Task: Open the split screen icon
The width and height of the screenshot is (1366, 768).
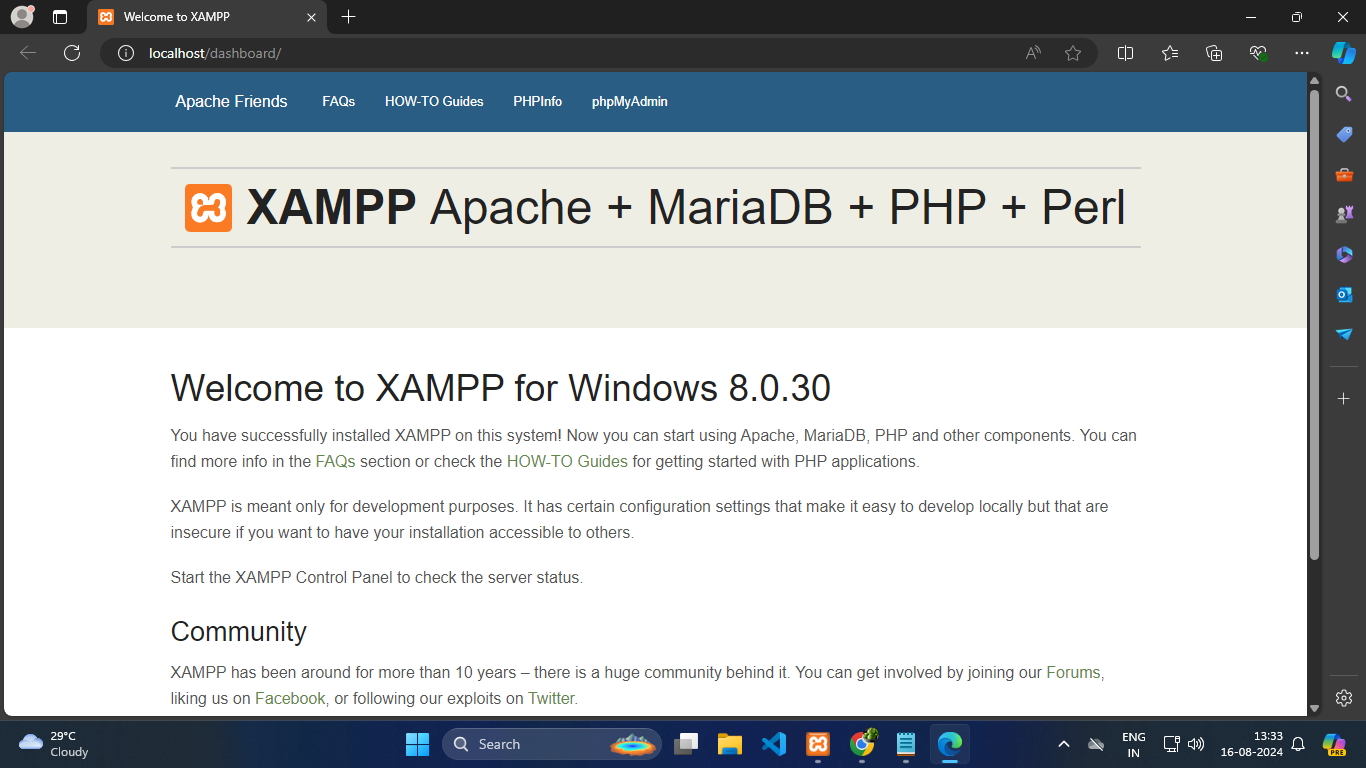Action: pos(1125,53)
